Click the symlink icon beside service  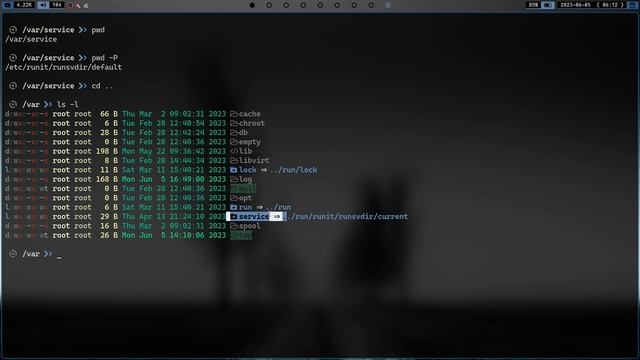point(233,217)
